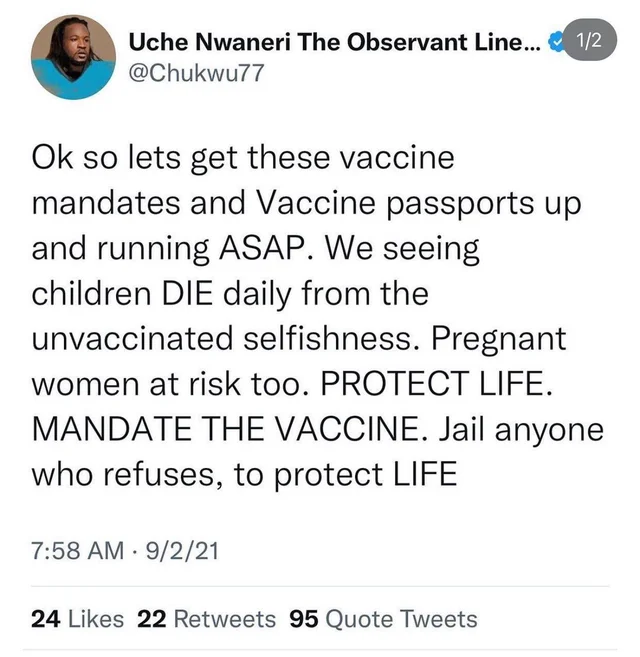Show the 95 Quote Tweets
This screenshot has height=657, width=640.
tap(383, 619)
